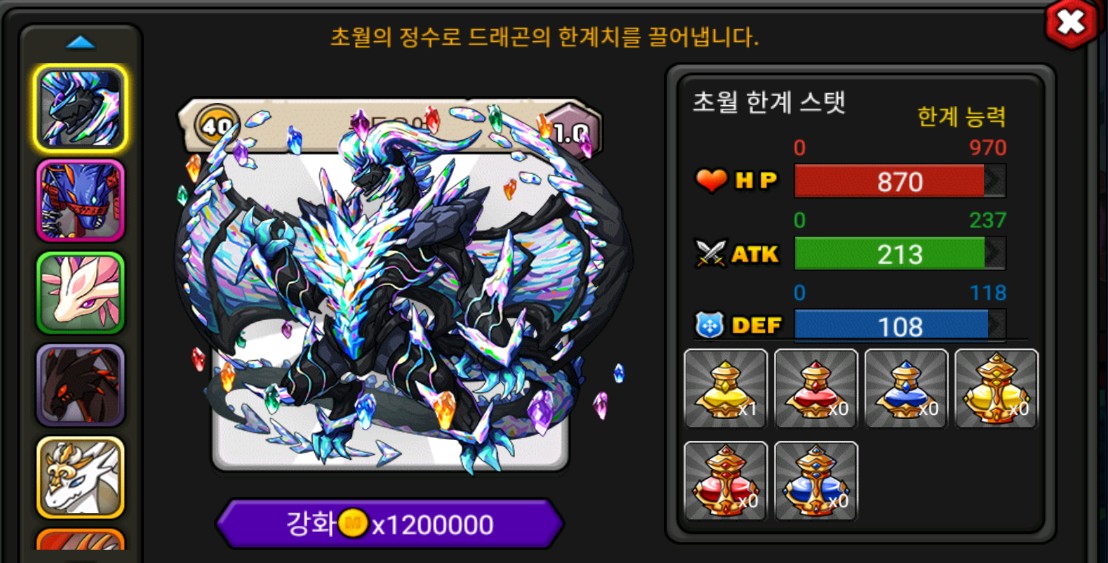Select the small blue essence potion
The height and width of the screenshot is (563, 1108).
tap(906, 389)
